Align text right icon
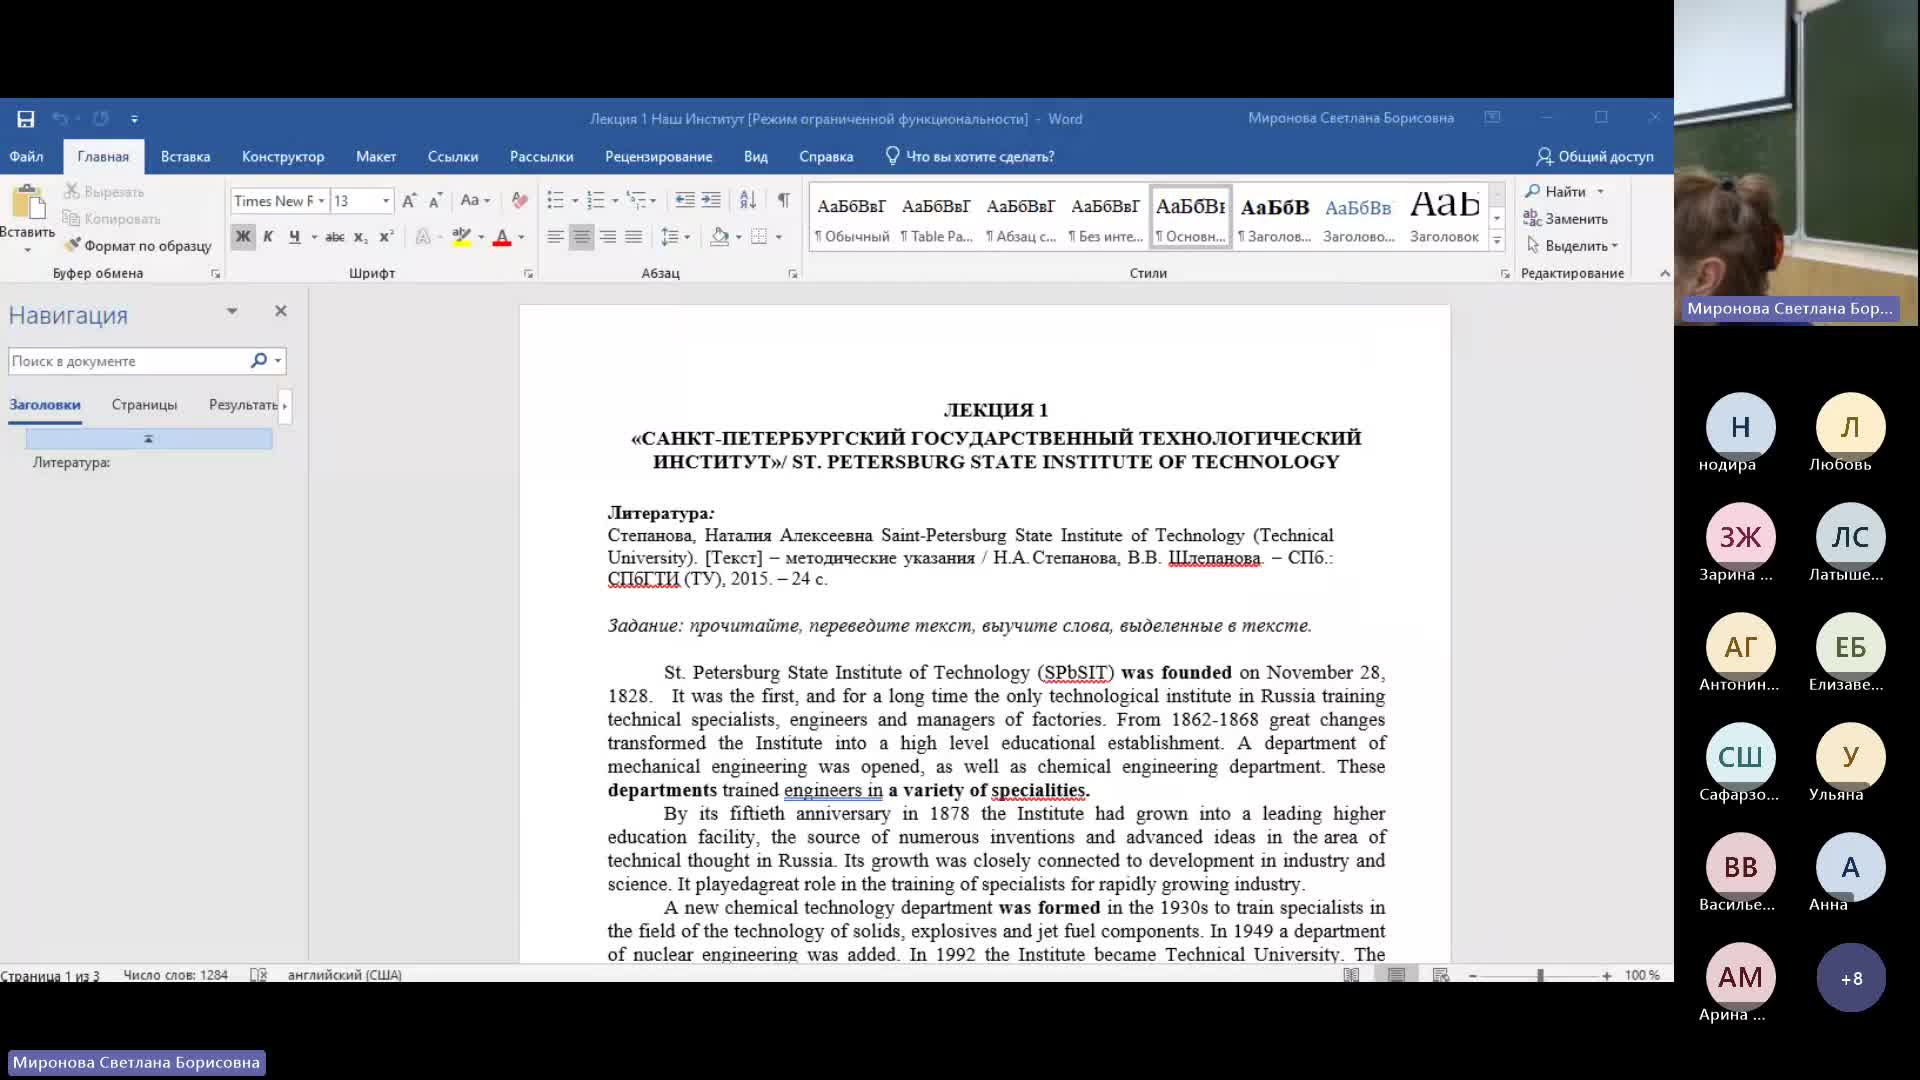Image resolution: width=1920 pixels, height=1080 pixels. click(608, 237)
